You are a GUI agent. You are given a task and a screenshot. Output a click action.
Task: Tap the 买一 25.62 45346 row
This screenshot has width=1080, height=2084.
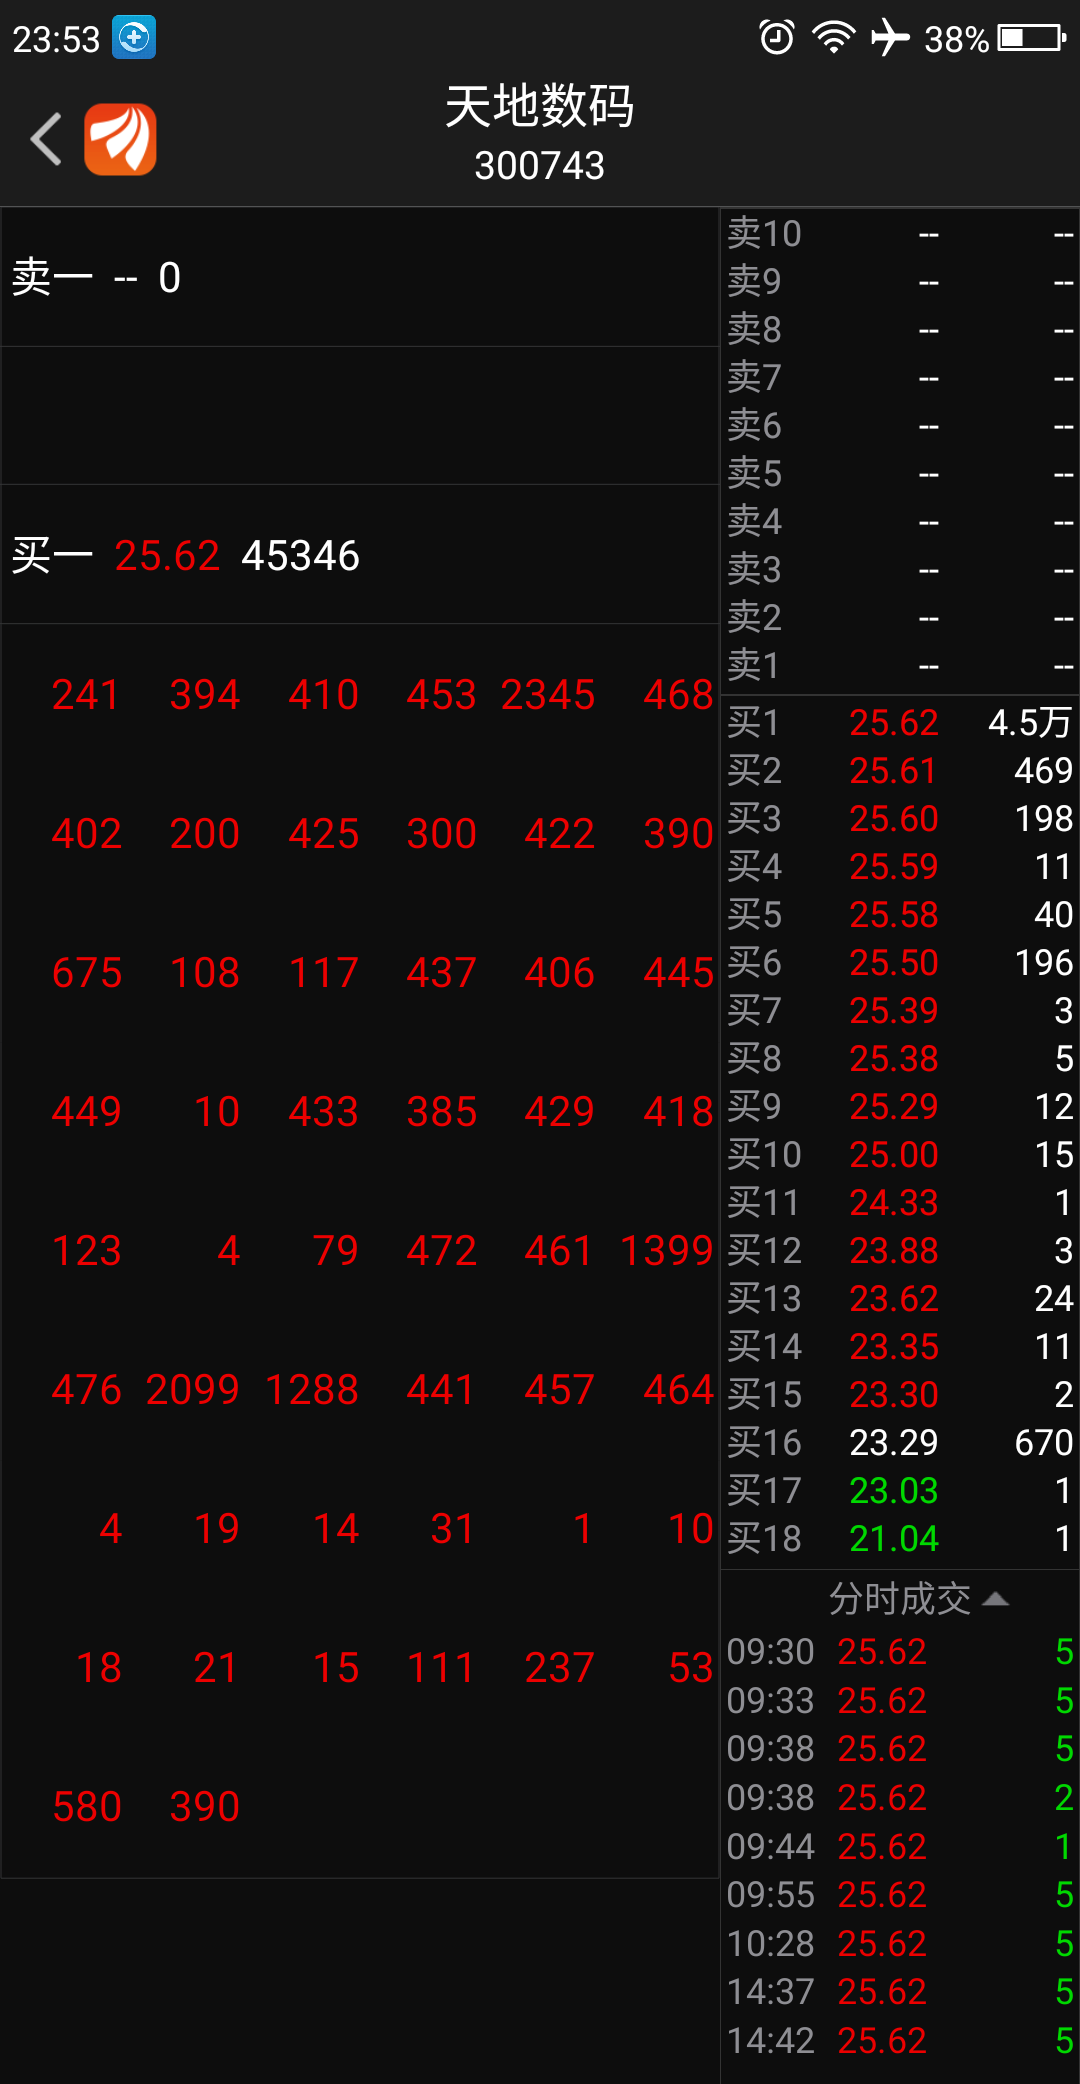coord(360,555)
